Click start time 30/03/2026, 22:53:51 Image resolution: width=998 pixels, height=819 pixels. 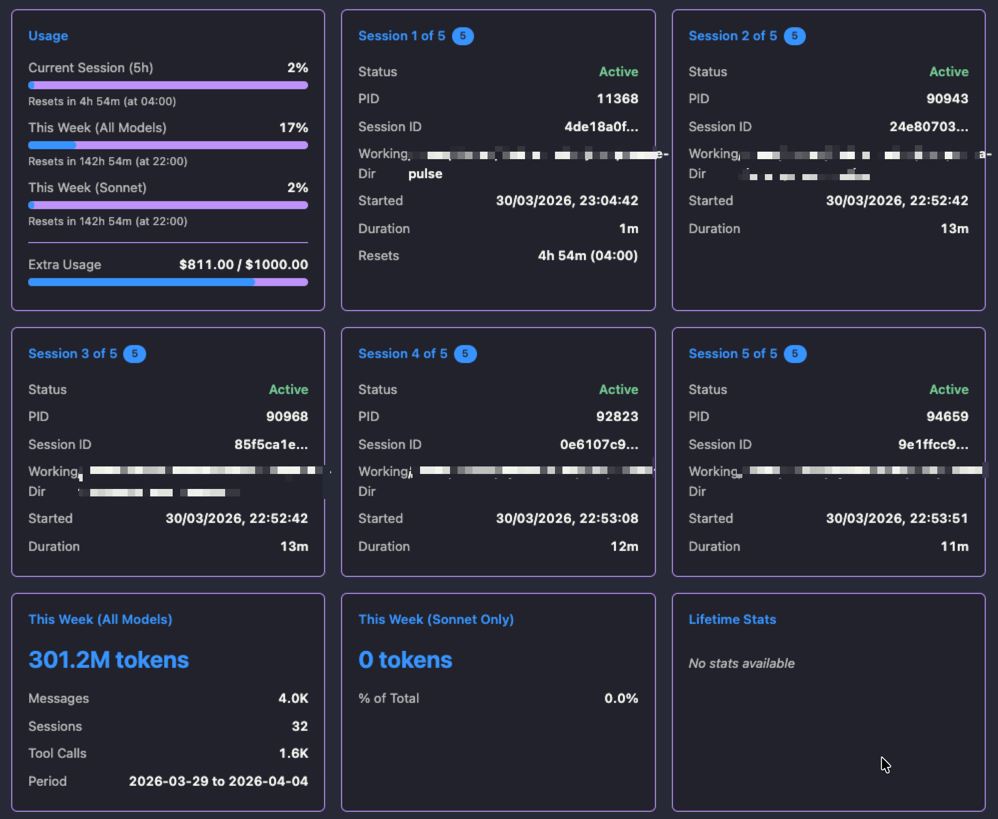pos(897,518)
